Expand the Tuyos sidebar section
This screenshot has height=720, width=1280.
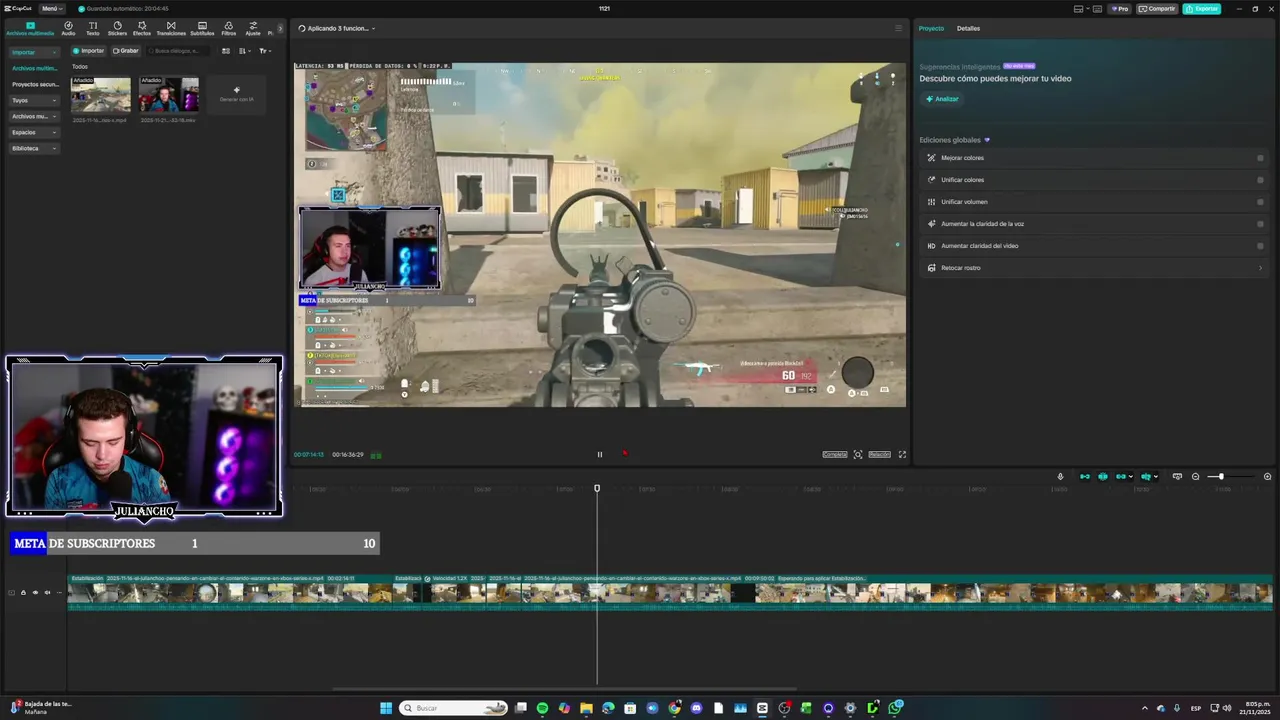click(x=34, y=100)
